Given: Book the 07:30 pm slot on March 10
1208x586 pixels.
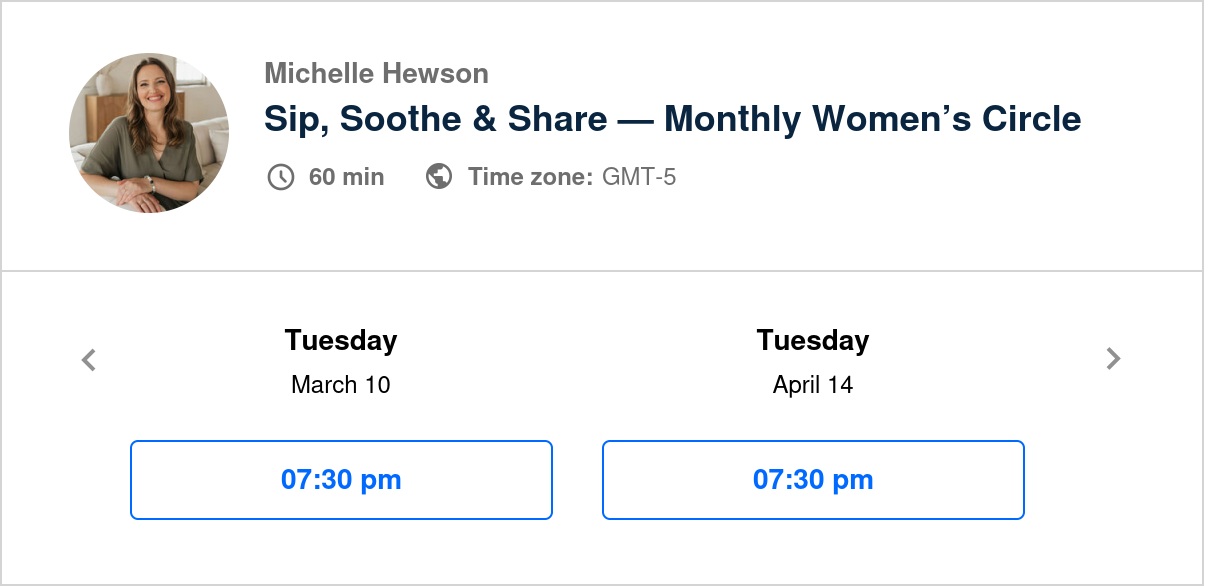Looking at the screenshot, I should click(x=341, y=480).
